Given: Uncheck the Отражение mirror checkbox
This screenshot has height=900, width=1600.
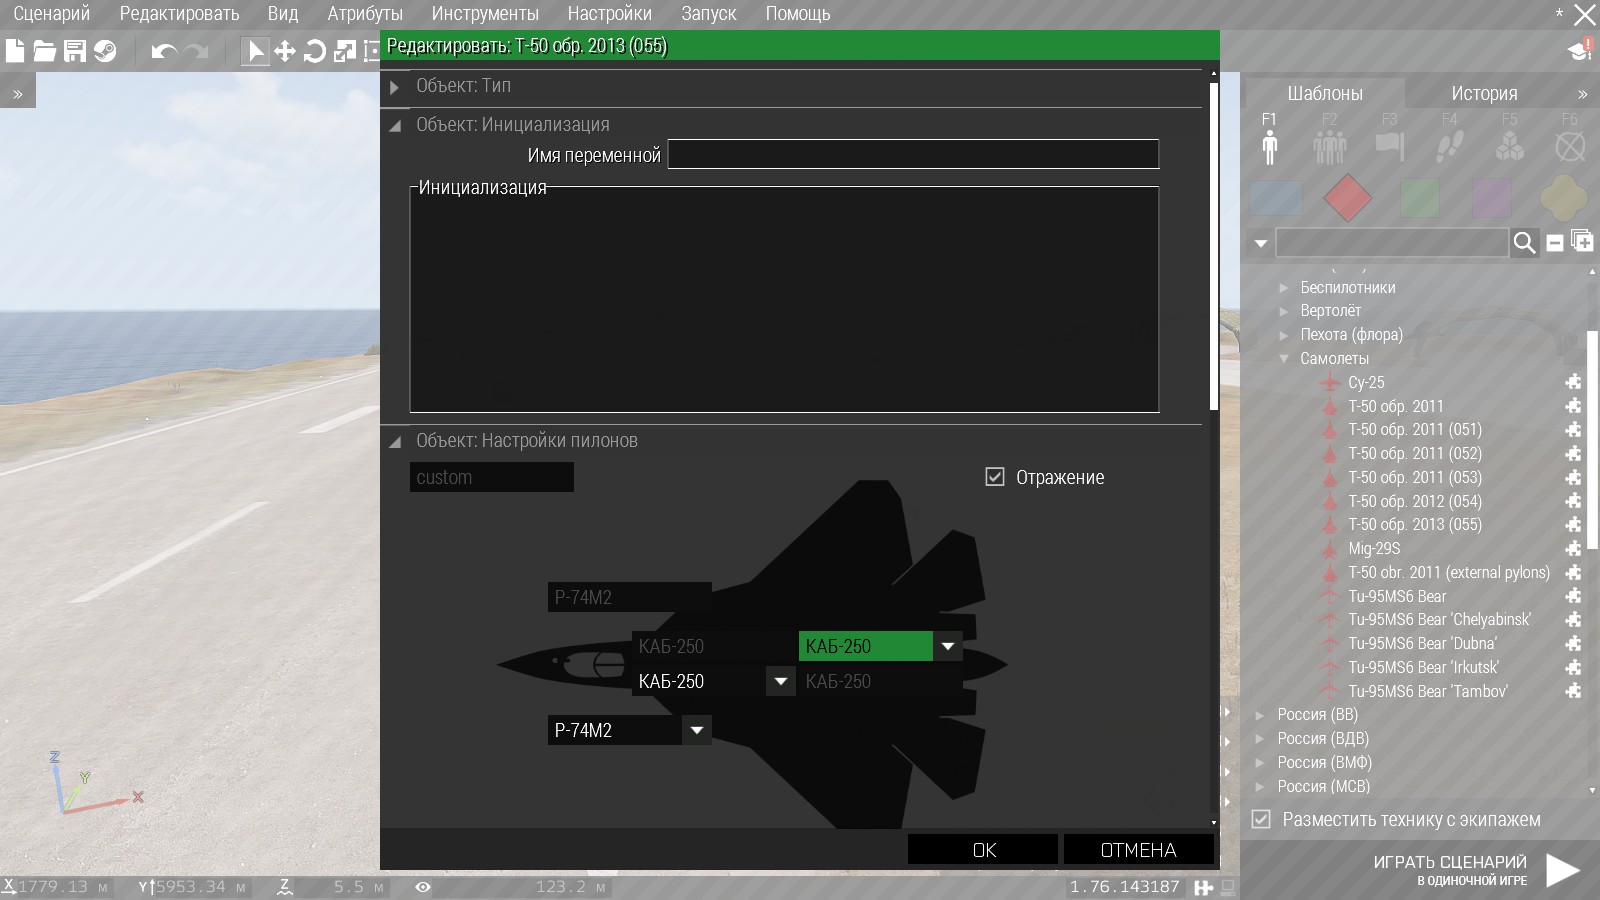Looking at the screenshot, I should 995,477.
